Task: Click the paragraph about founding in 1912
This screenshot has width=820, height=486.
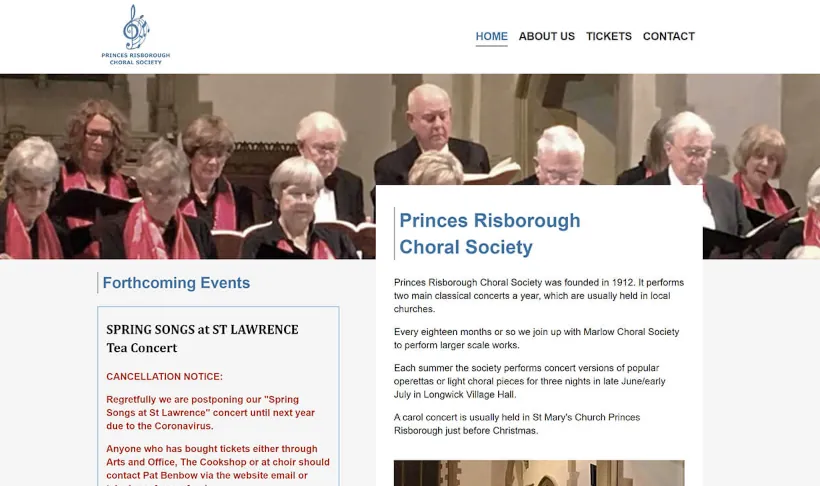Action: [539, 296]
